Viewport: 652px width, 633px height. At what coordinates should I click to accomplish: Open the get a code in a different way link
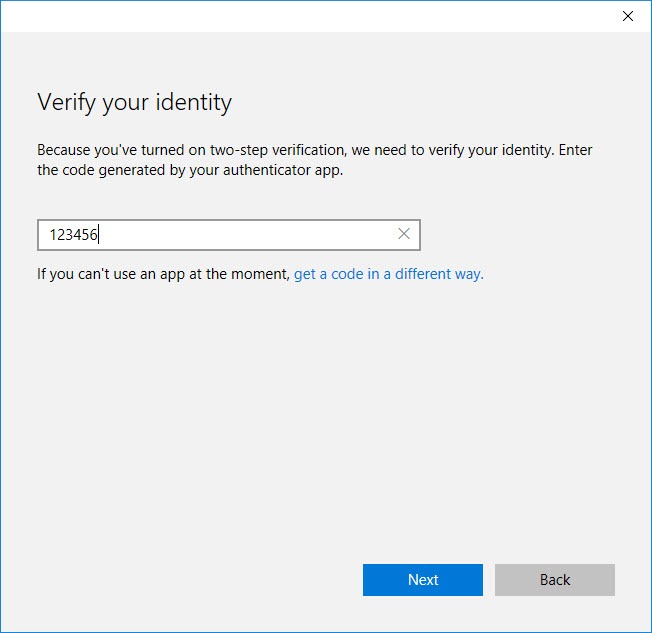point(388,274)
